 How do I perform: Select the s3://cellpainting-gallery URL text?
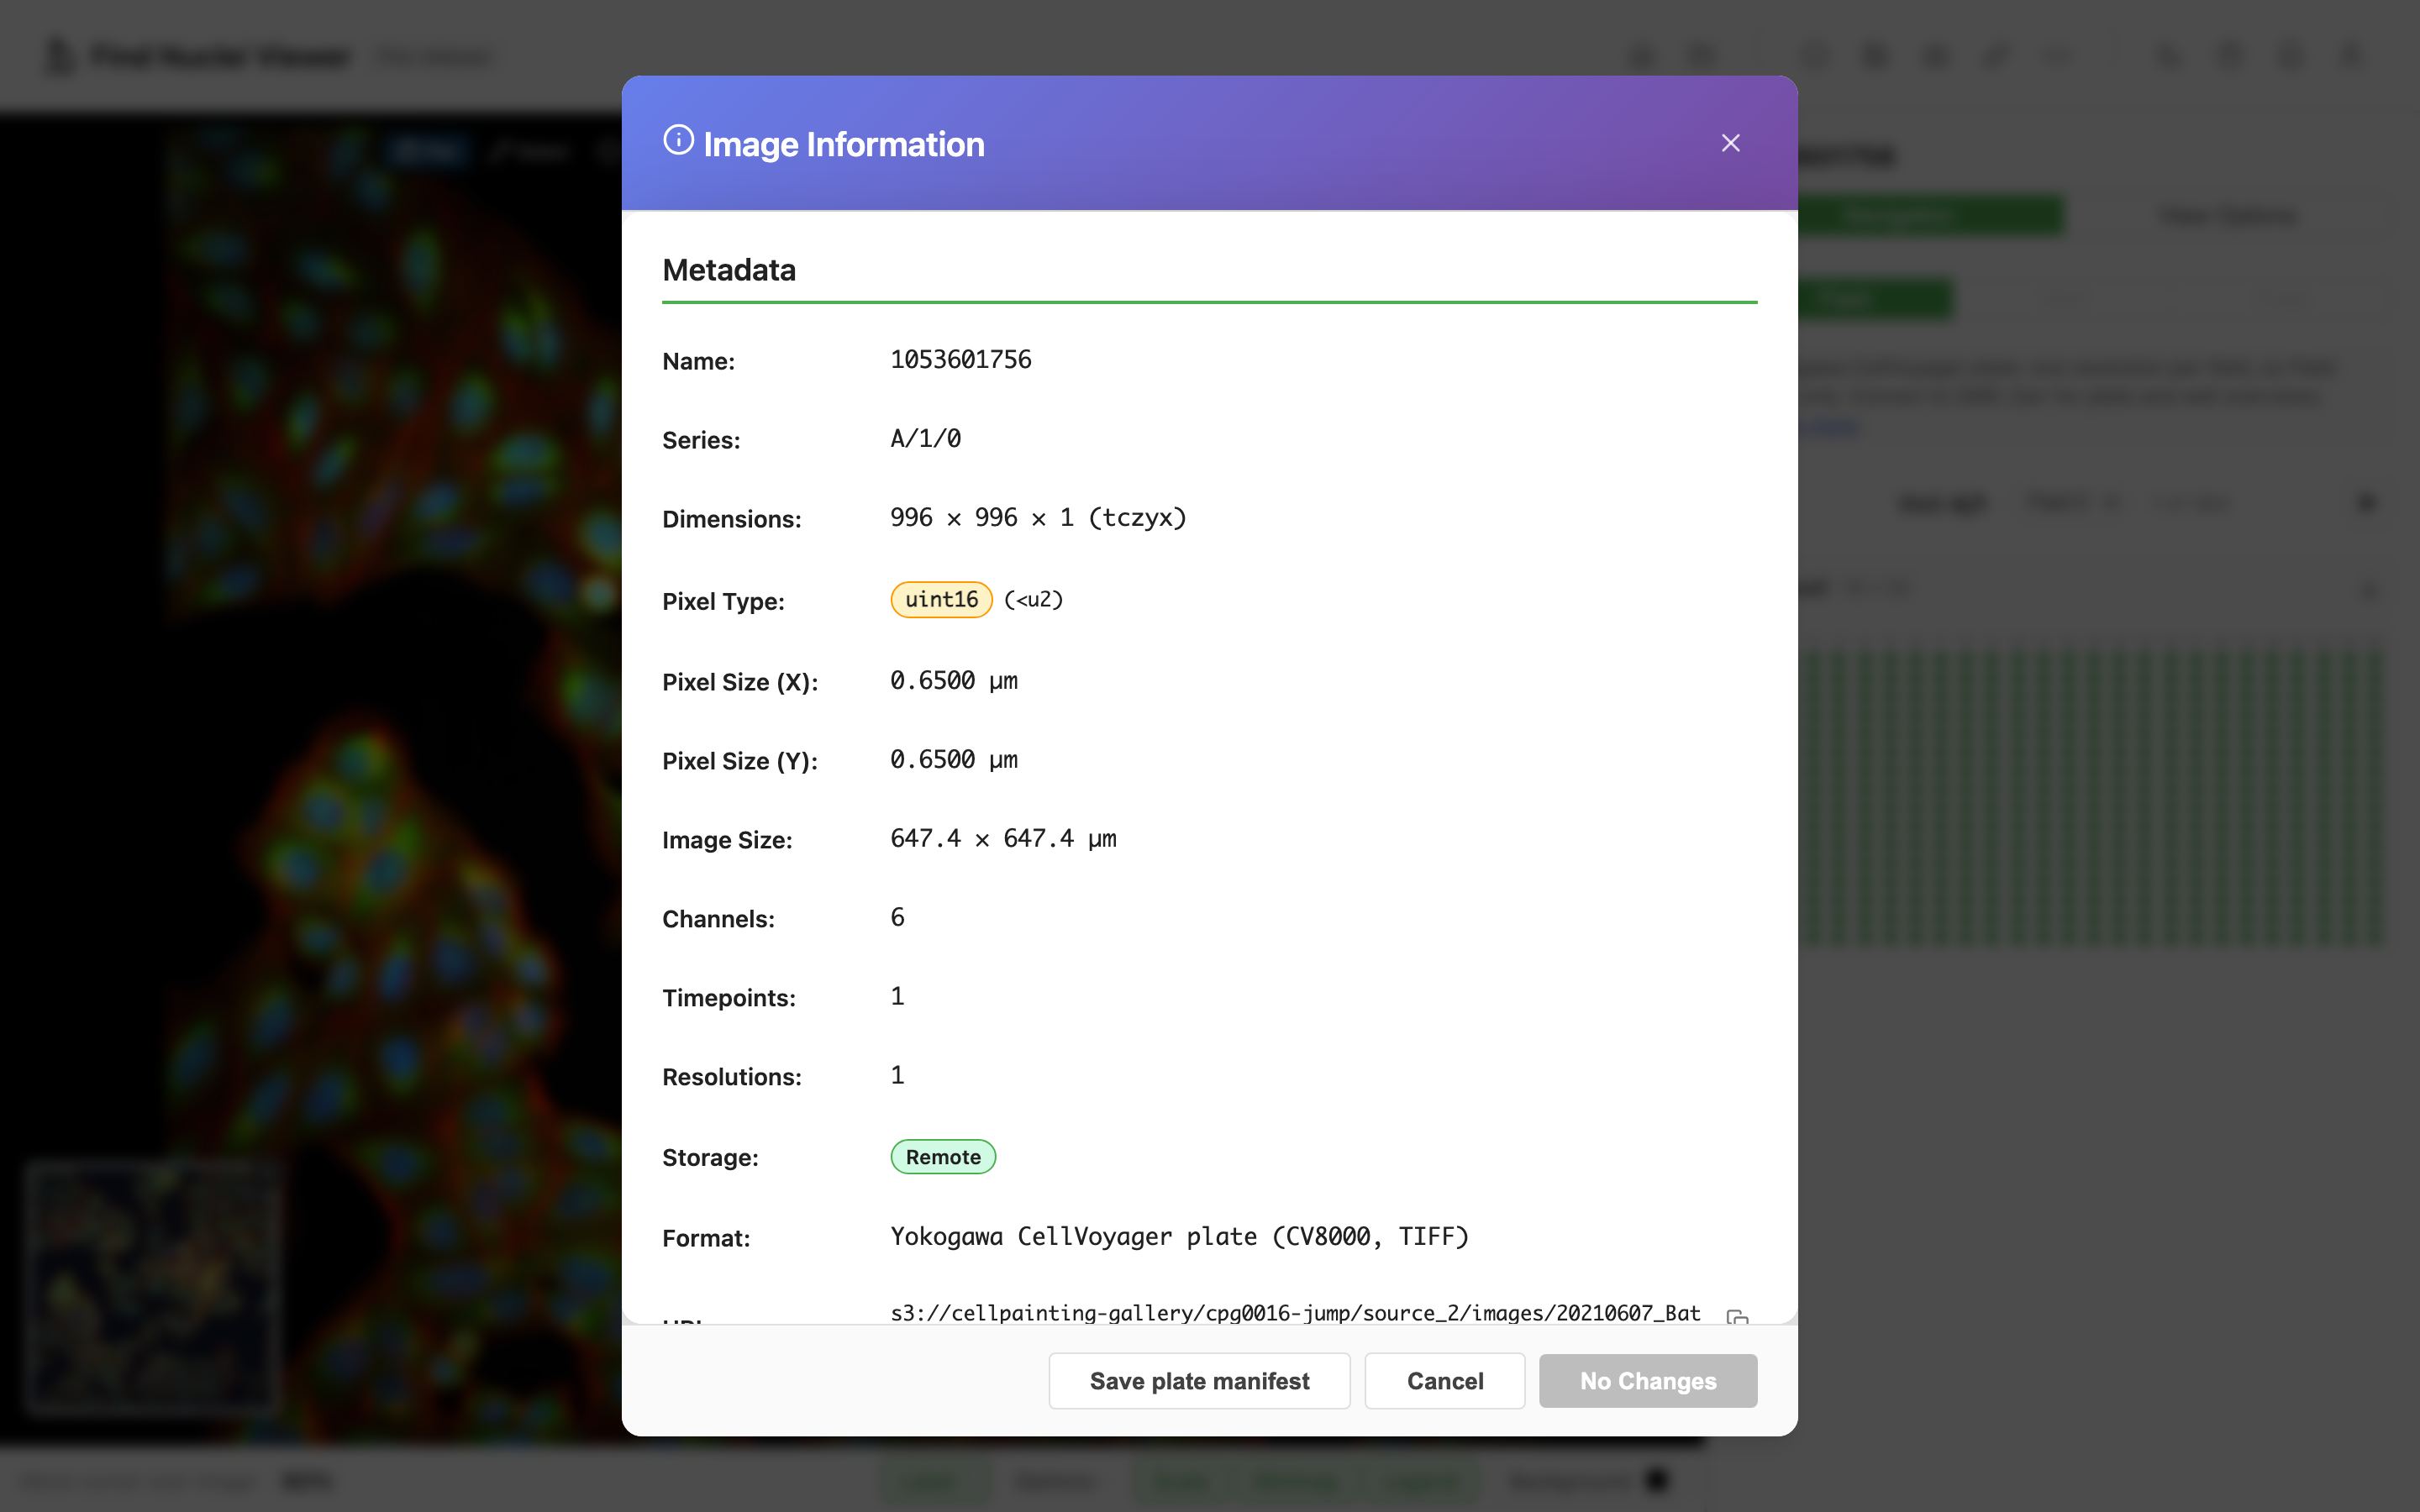[x=1295, y=1313]
